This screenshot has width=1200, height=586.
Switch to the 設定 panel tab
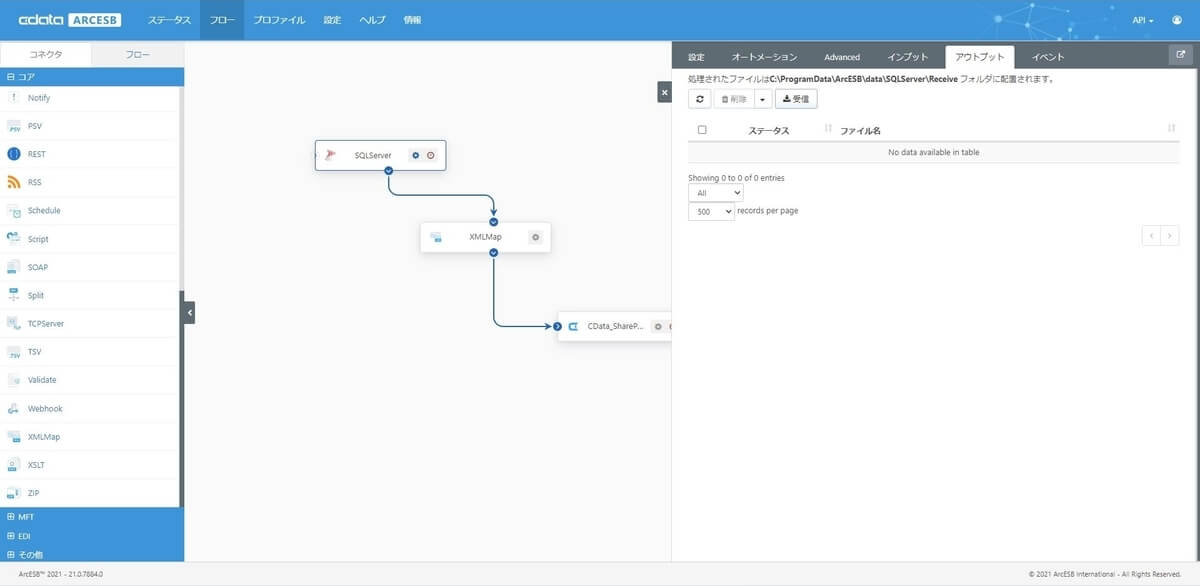click(696, 57)
